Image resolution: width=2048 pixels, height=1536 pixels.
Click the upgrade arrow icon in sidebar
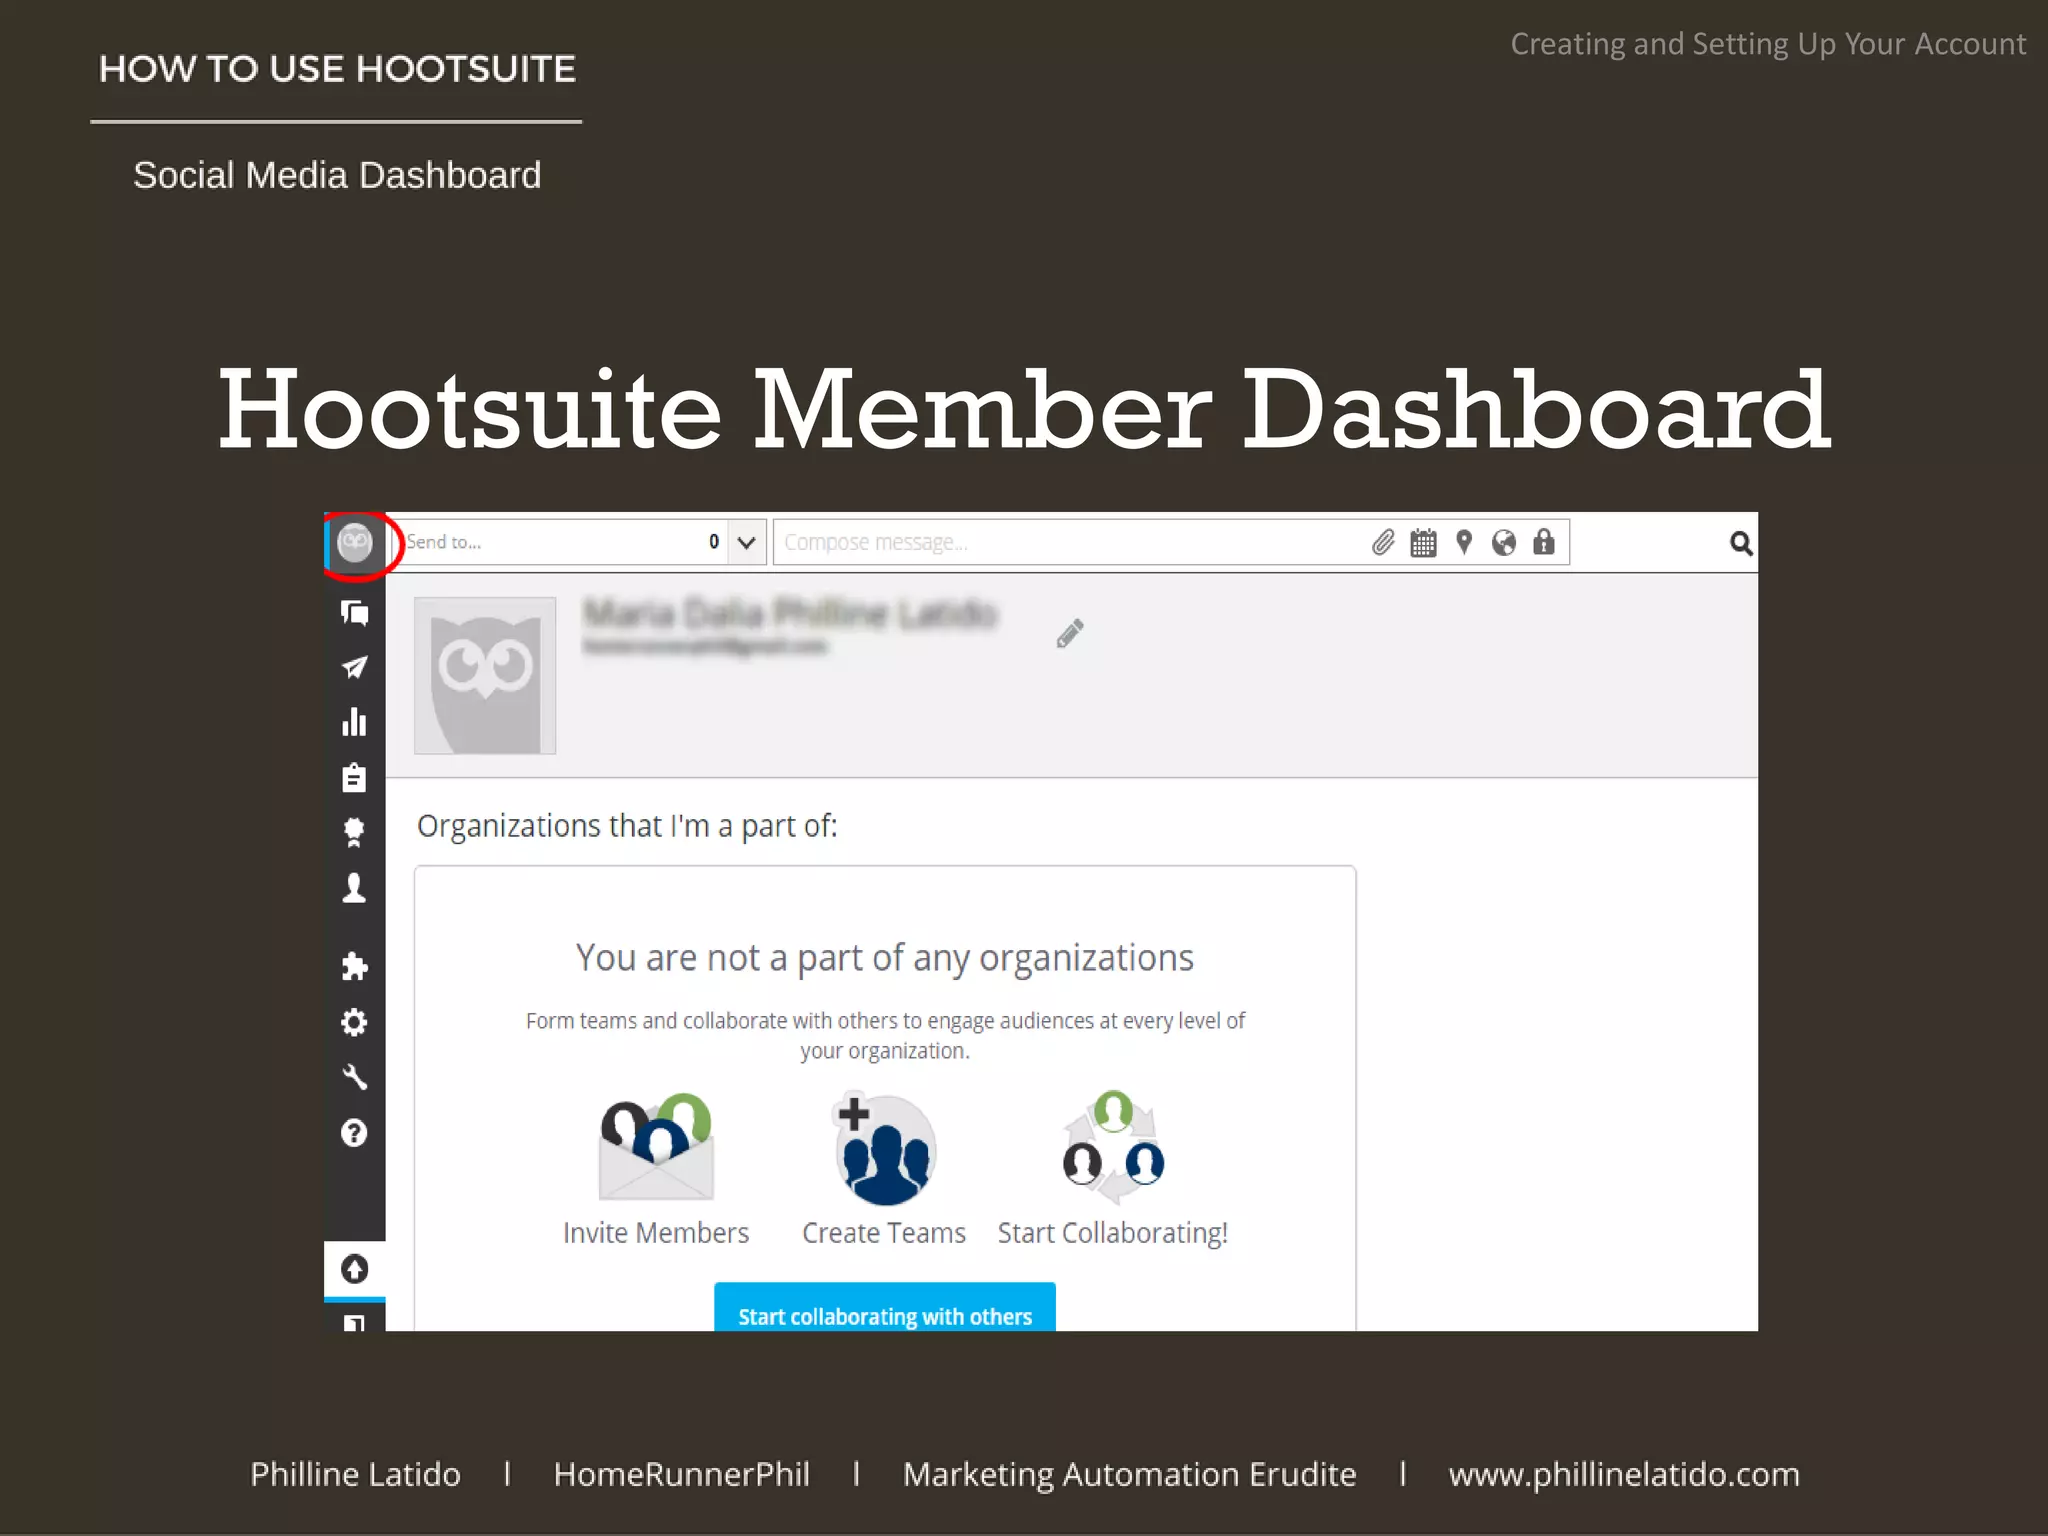pyautogui.click(x=355, y=1269)
